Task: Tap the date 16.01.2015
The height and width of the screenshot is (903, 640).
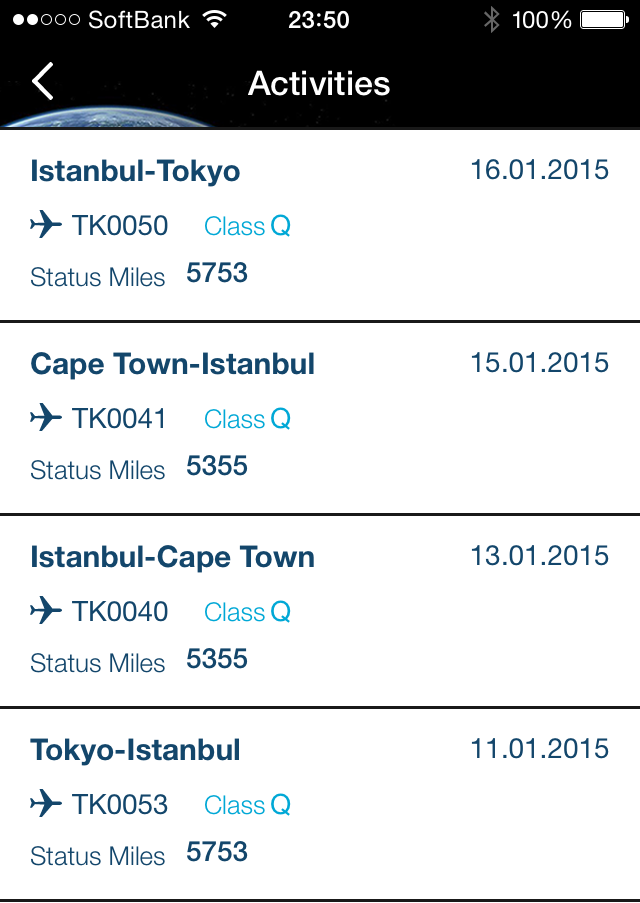Action: [x=539, y=170]
